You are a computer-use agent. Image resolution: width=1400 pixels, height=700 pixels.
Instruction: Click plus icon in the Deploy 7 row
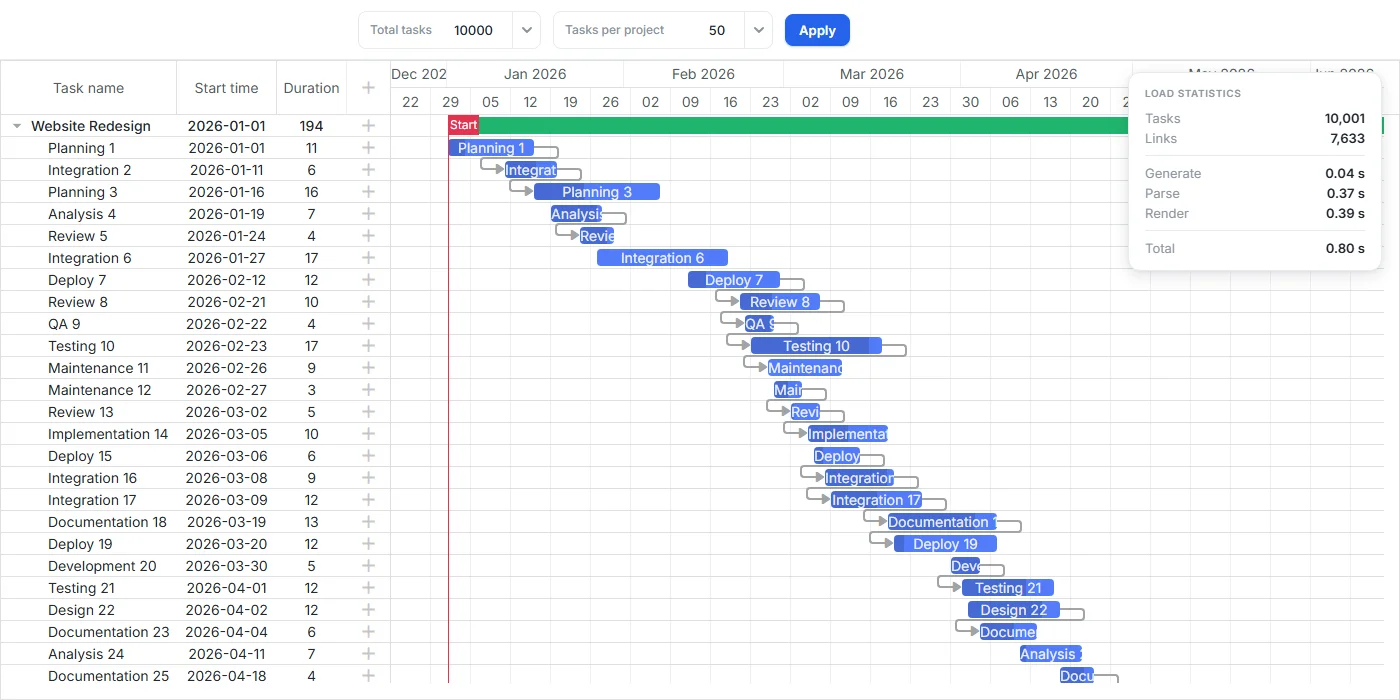(x=368, y=280)
